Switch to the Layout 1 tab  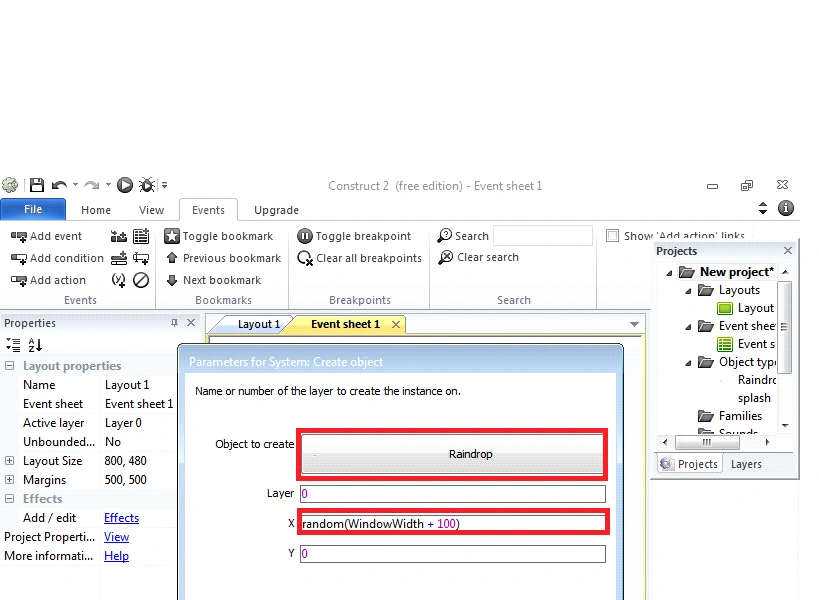click(259, 324)
